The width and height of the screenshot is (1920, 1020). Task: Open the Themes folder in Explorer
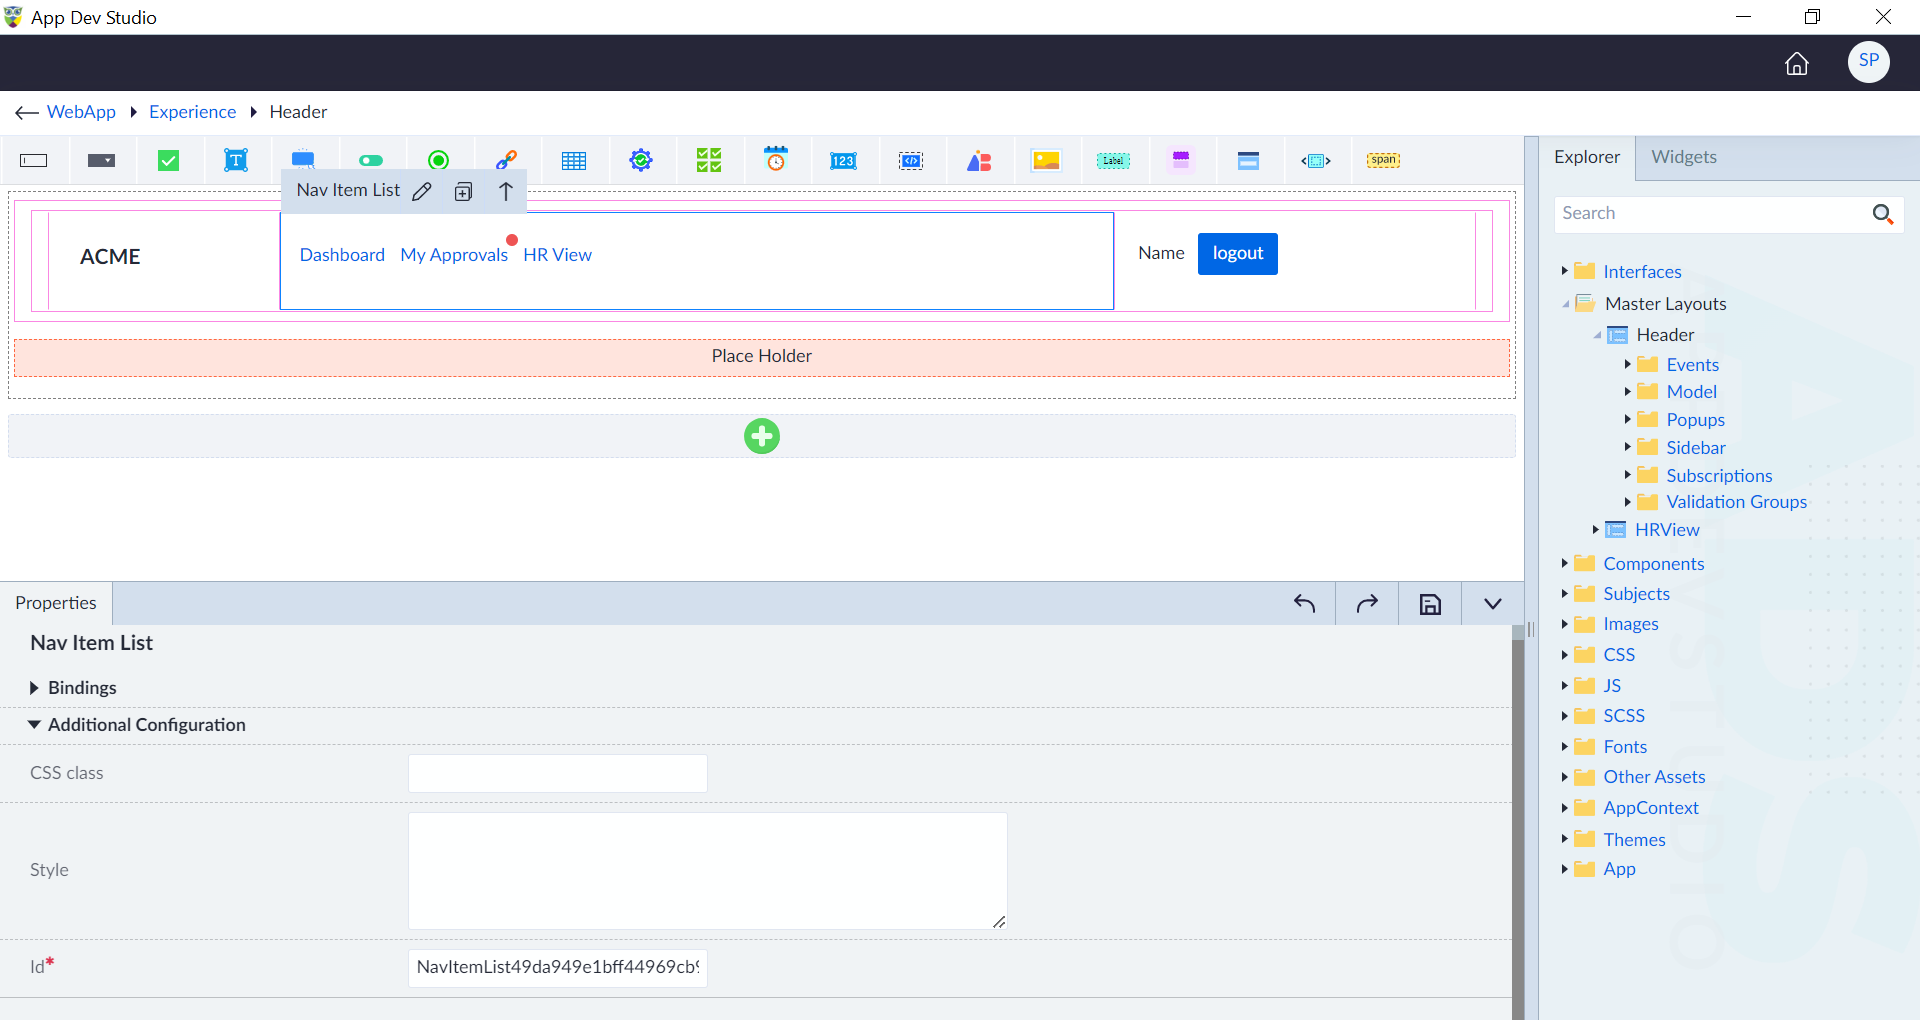pos(1634,839)
